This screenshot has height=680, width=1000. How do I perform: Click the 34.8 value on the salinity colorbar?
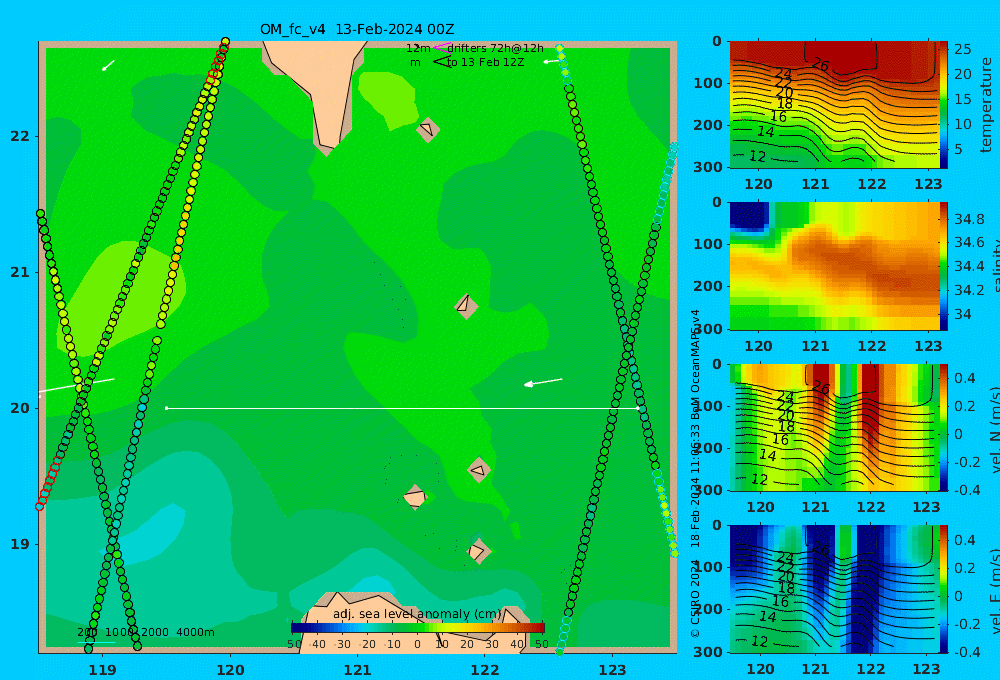[969, 219]
